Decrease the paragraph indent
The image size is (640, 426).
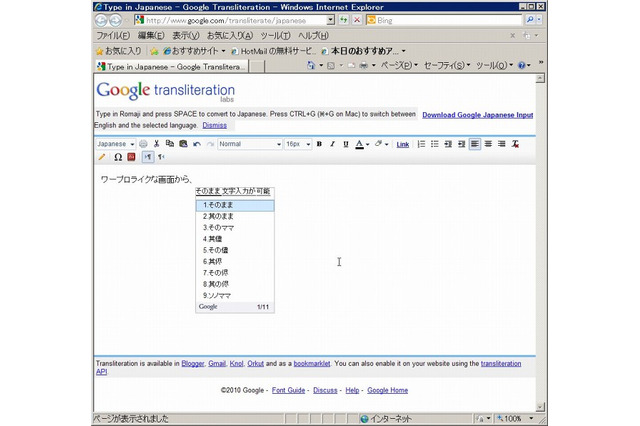(x=448, y=144)
